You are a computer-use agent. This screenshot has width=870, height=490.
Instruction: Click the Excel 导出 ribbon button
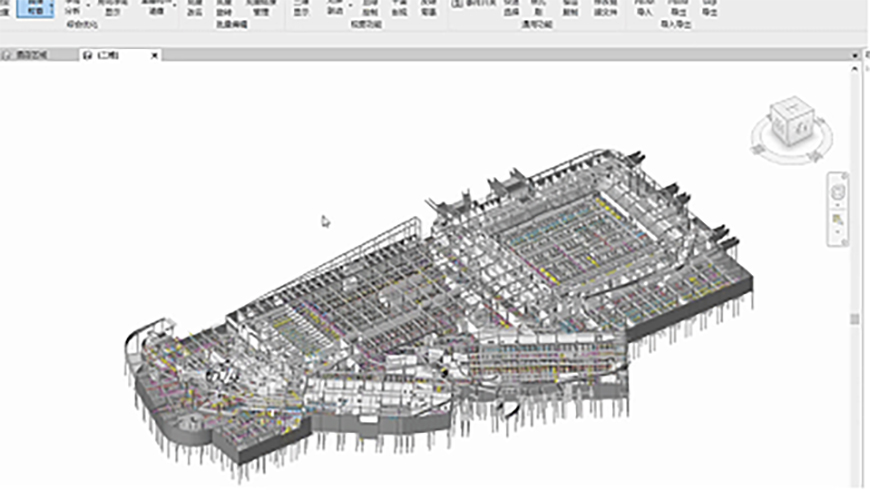677,9
